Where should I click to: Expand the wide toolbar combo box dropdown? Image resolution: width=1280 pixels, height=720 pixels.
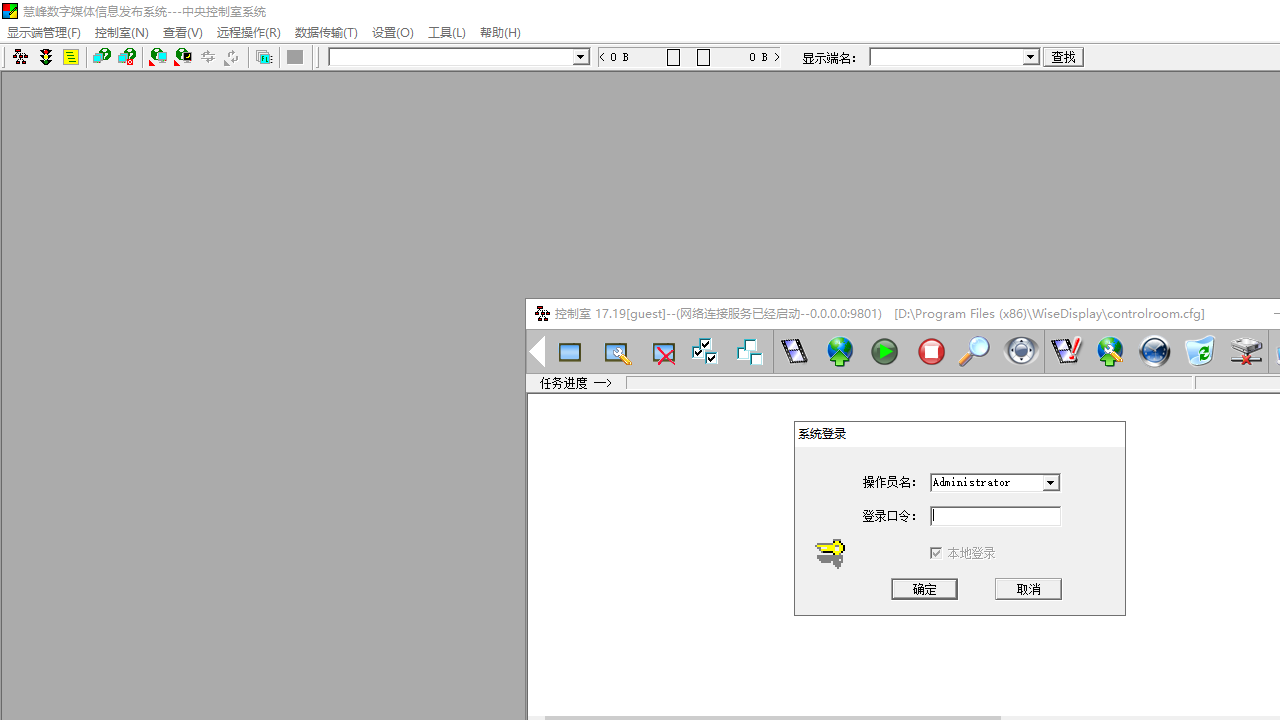(x=580, y=57)
